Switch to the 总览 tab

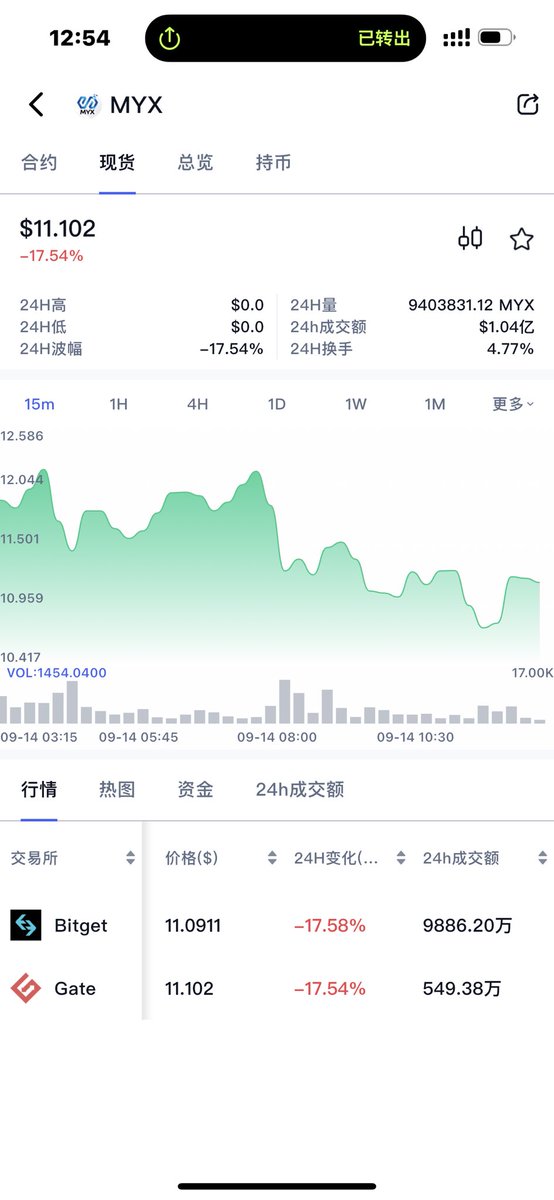[195, 162]
